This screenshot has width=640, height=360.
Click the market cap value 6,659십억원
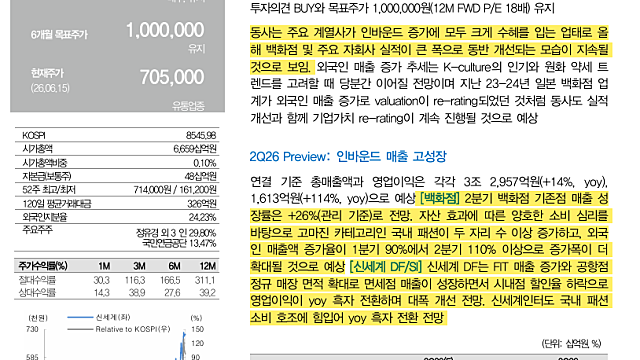click(x=195, y=149)
